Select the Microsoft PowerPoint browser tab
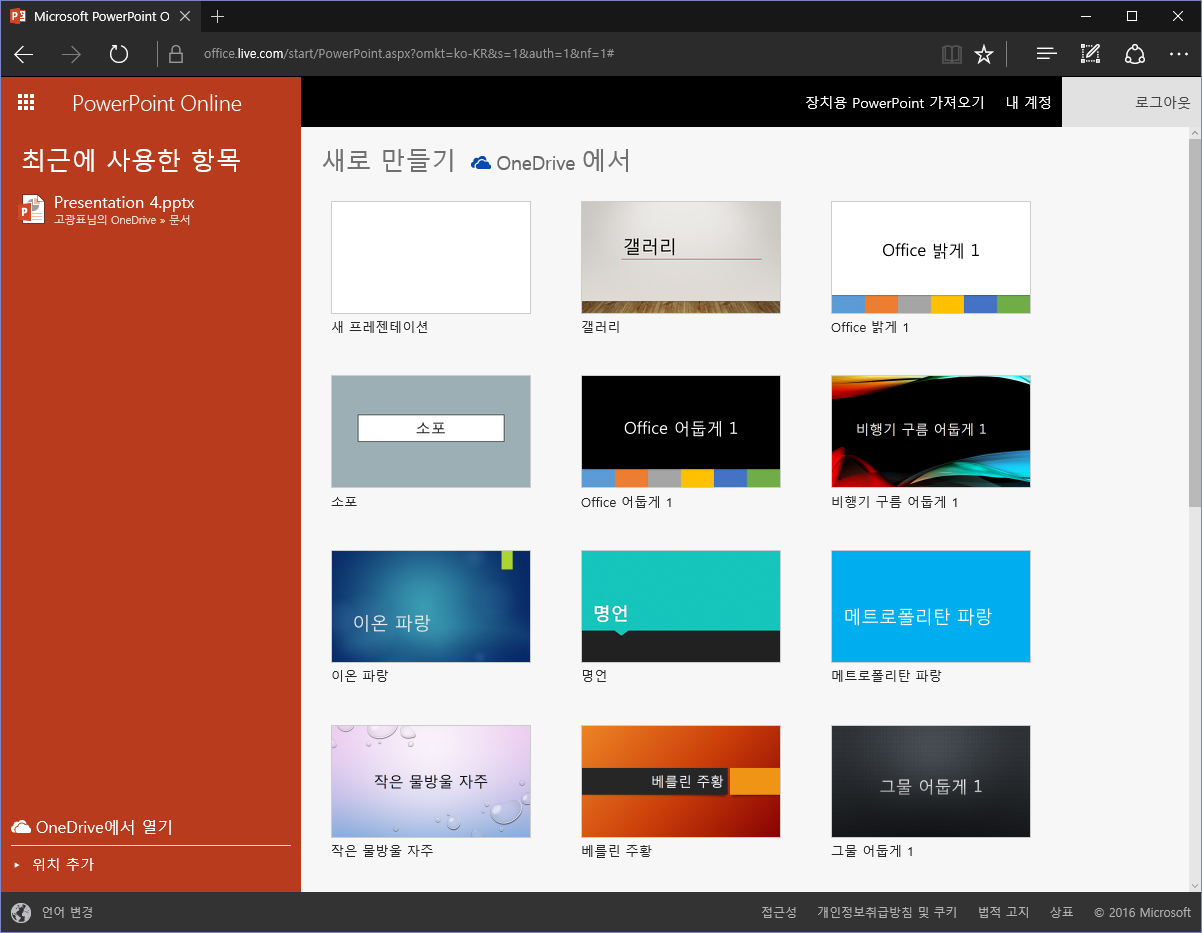Image resolution: width=1202 pixels, height=933 pixels. 100,17
